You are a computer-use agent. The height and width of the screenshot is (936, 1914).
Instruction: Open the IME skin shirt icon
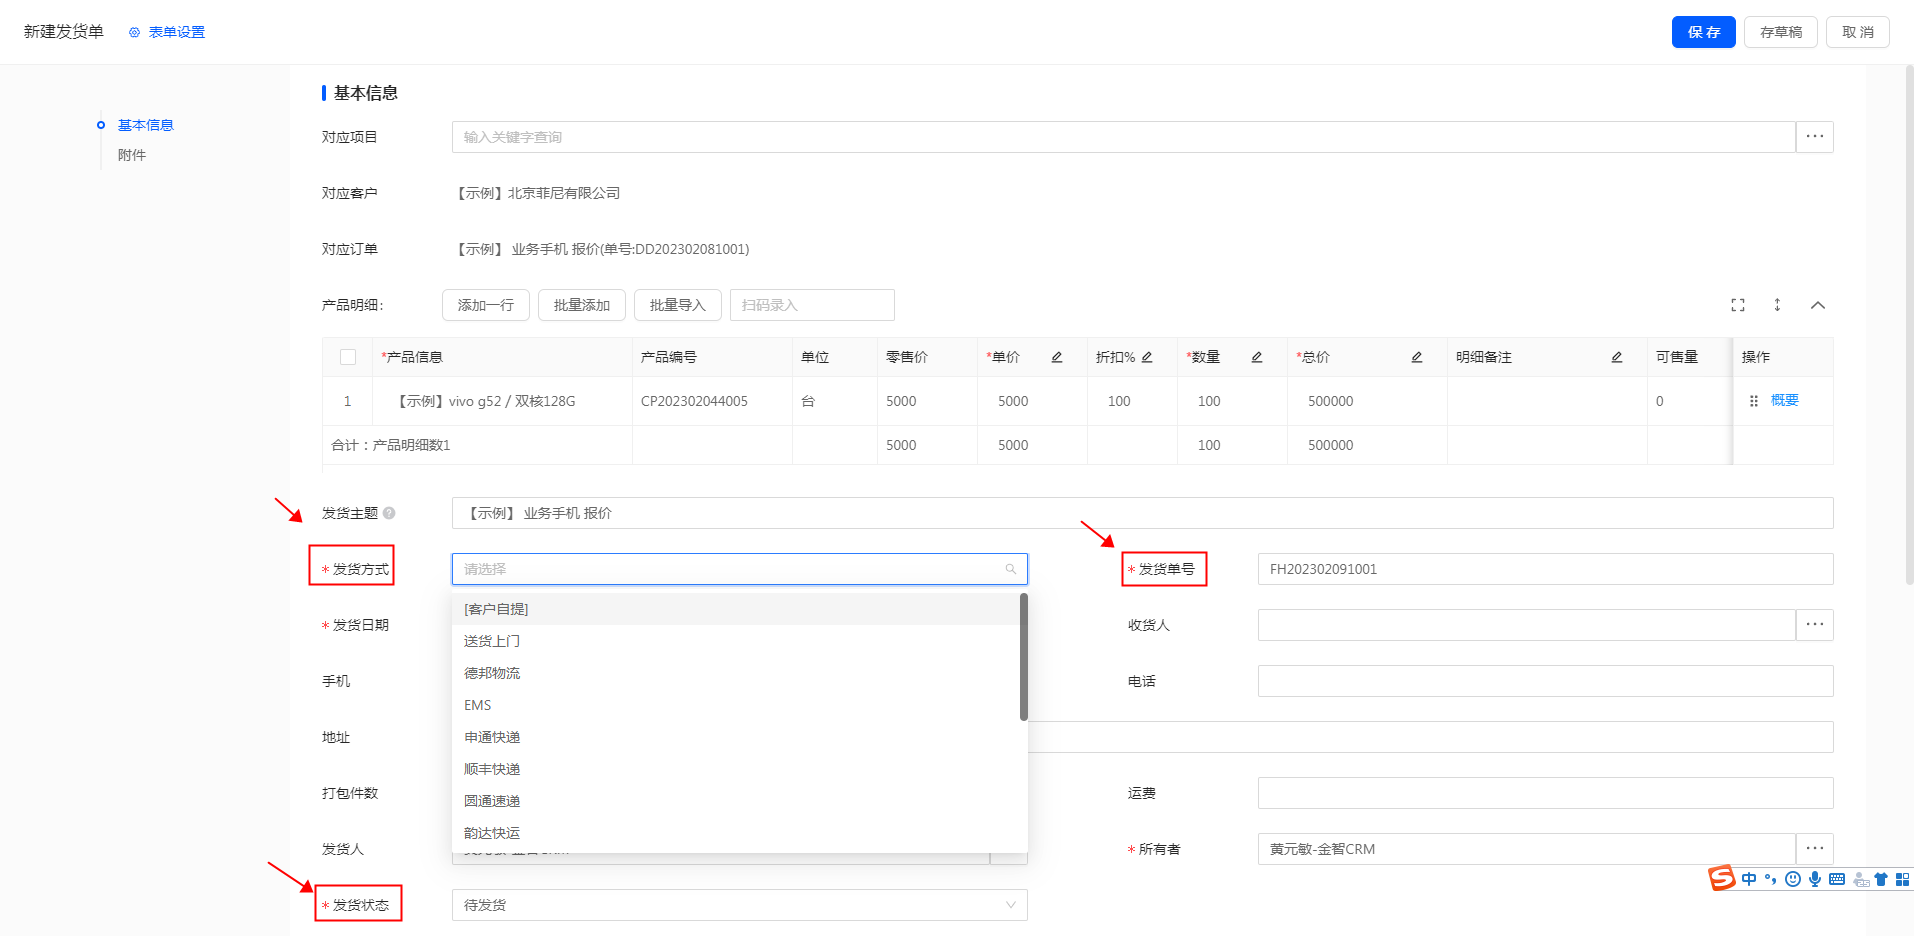click(1881, 879)
